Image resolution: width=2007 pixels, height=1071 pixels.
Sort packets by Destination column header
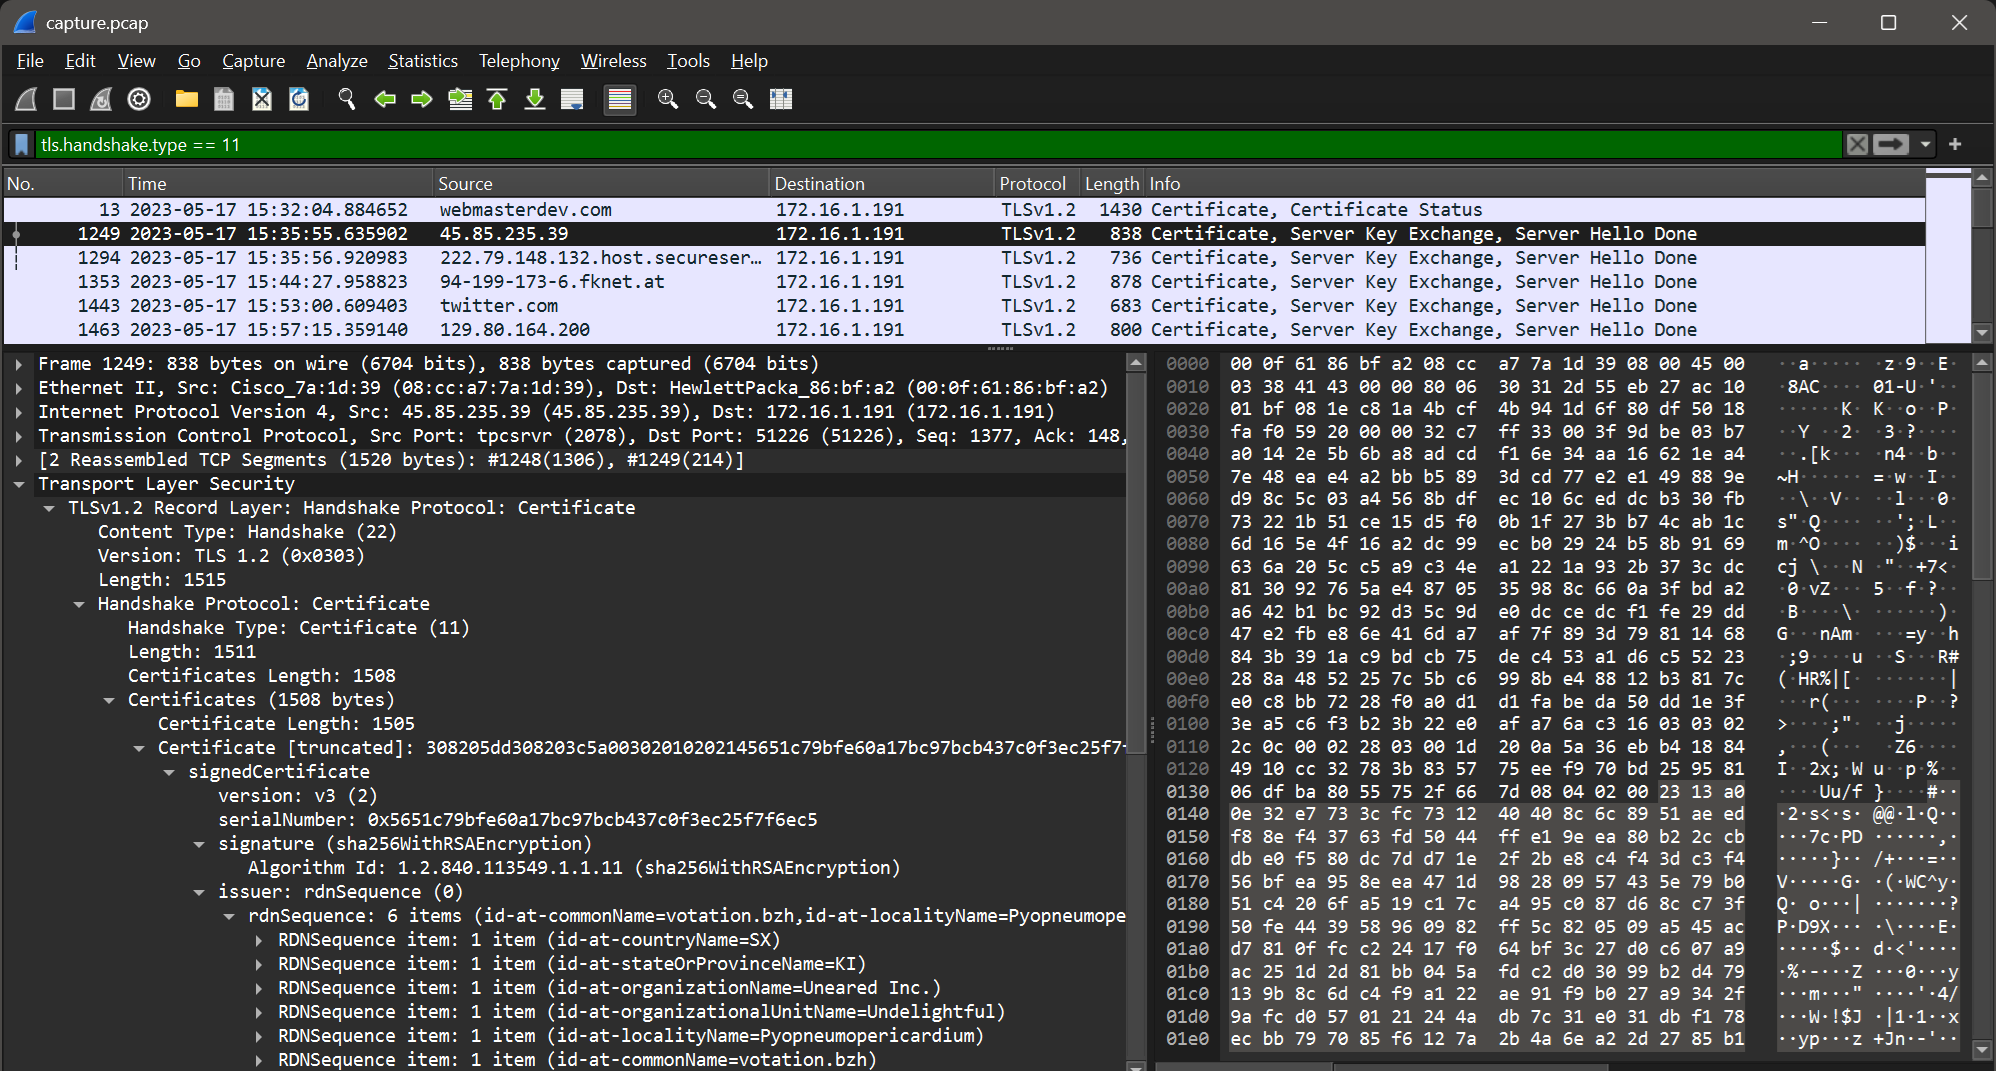click(881, 184)
